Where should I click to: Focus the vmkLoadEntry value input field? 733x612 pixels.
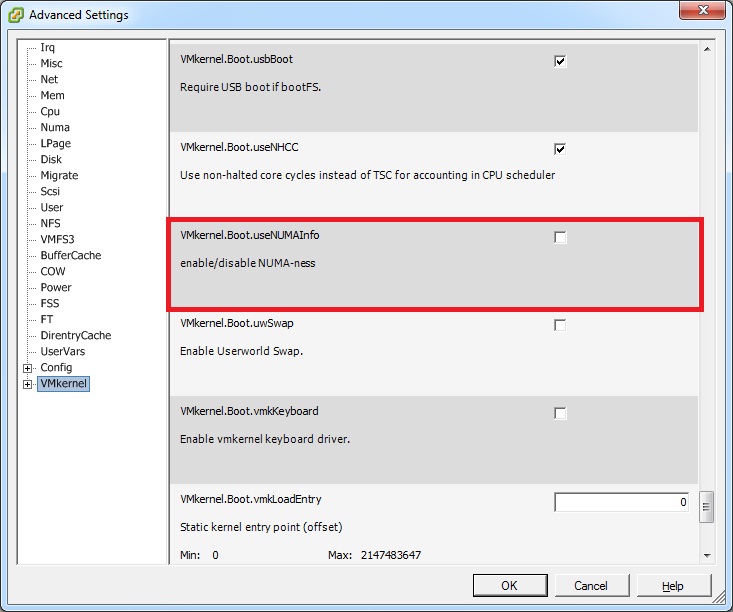click(x=621, y=502)
